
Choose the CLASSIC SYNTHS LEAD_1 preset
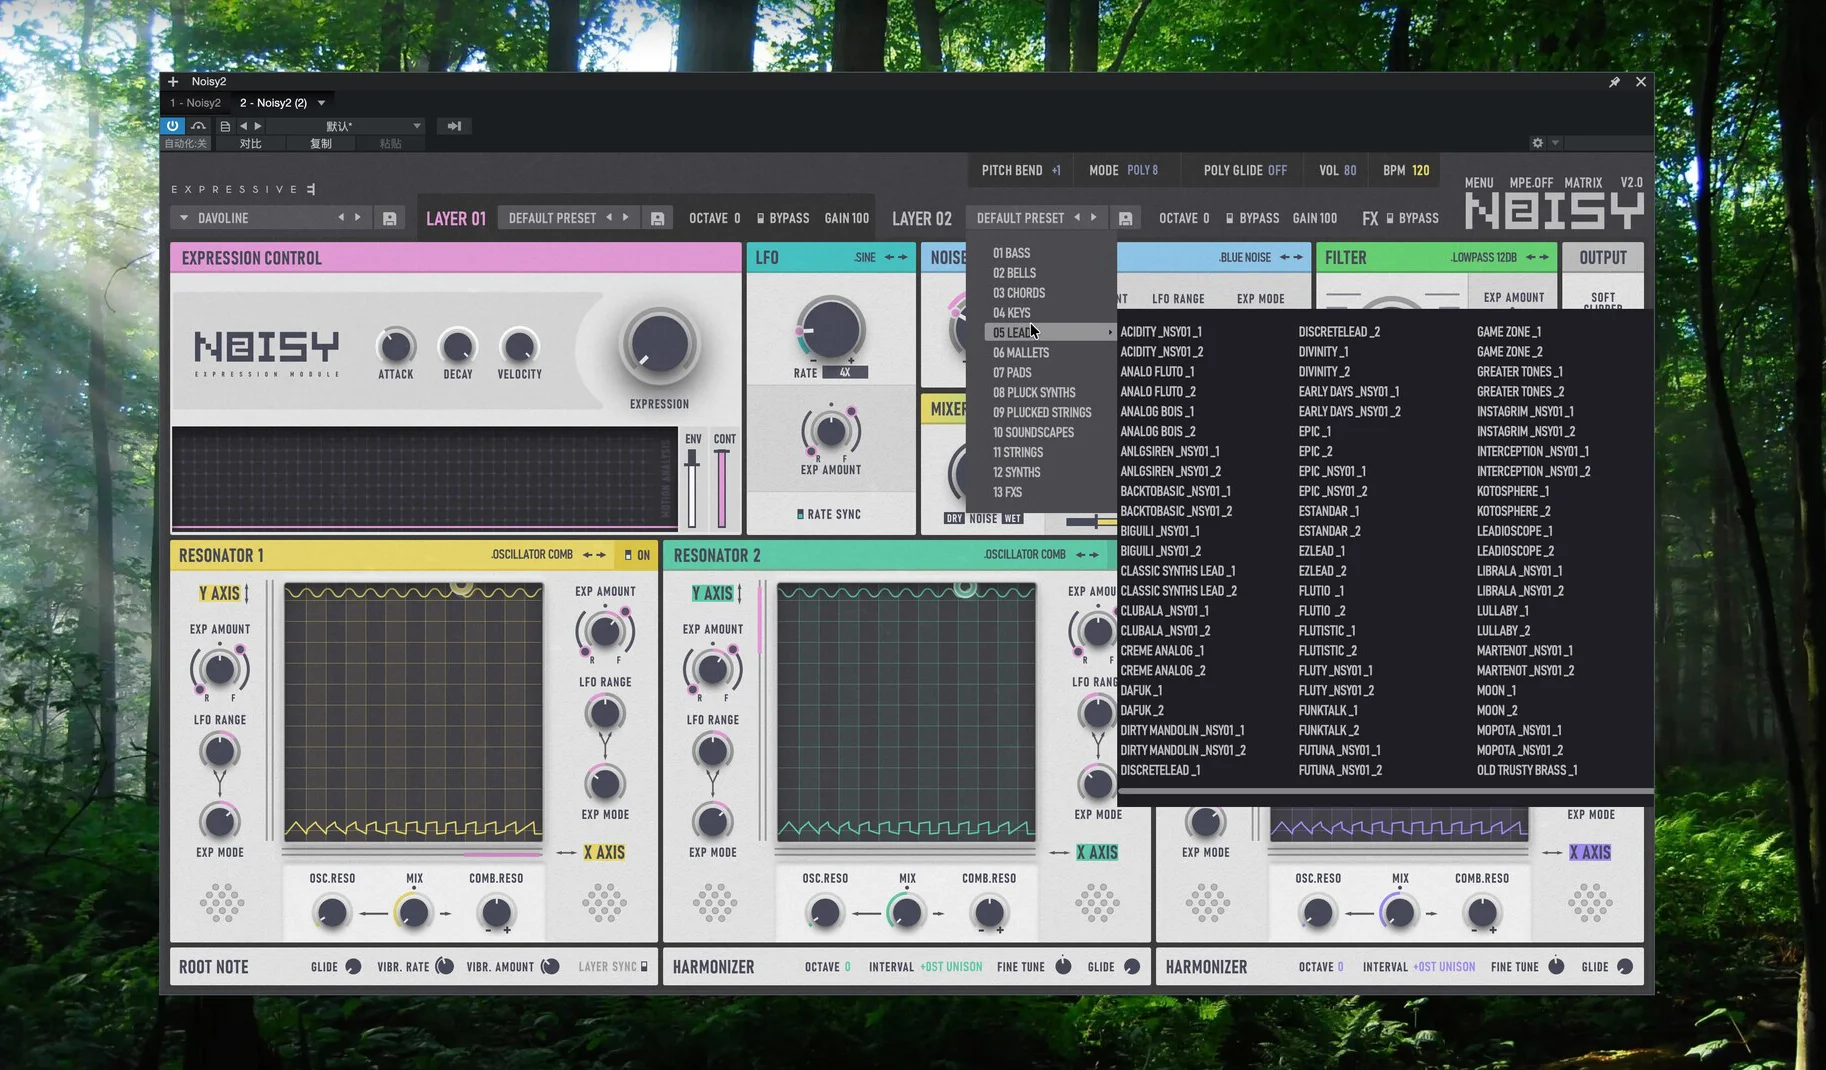[x=1177, y=571]
